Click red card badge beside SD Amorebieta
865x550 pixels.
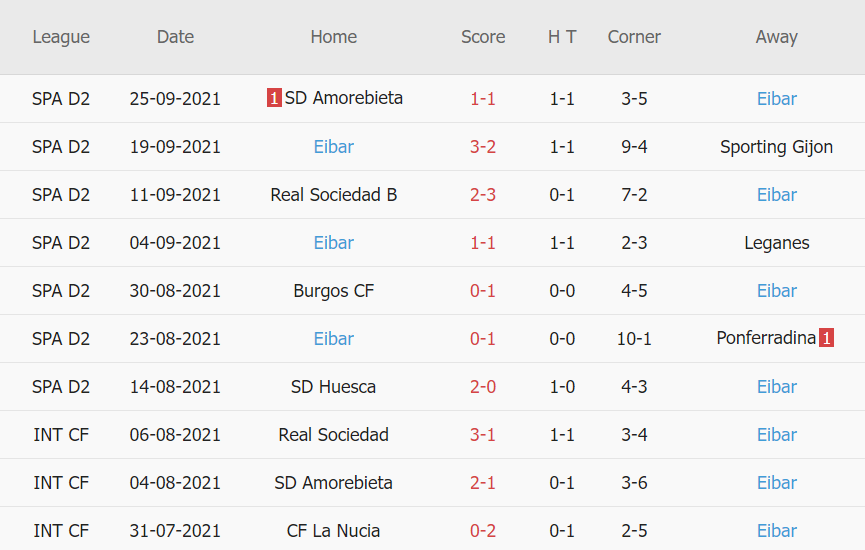click(274, 98)
